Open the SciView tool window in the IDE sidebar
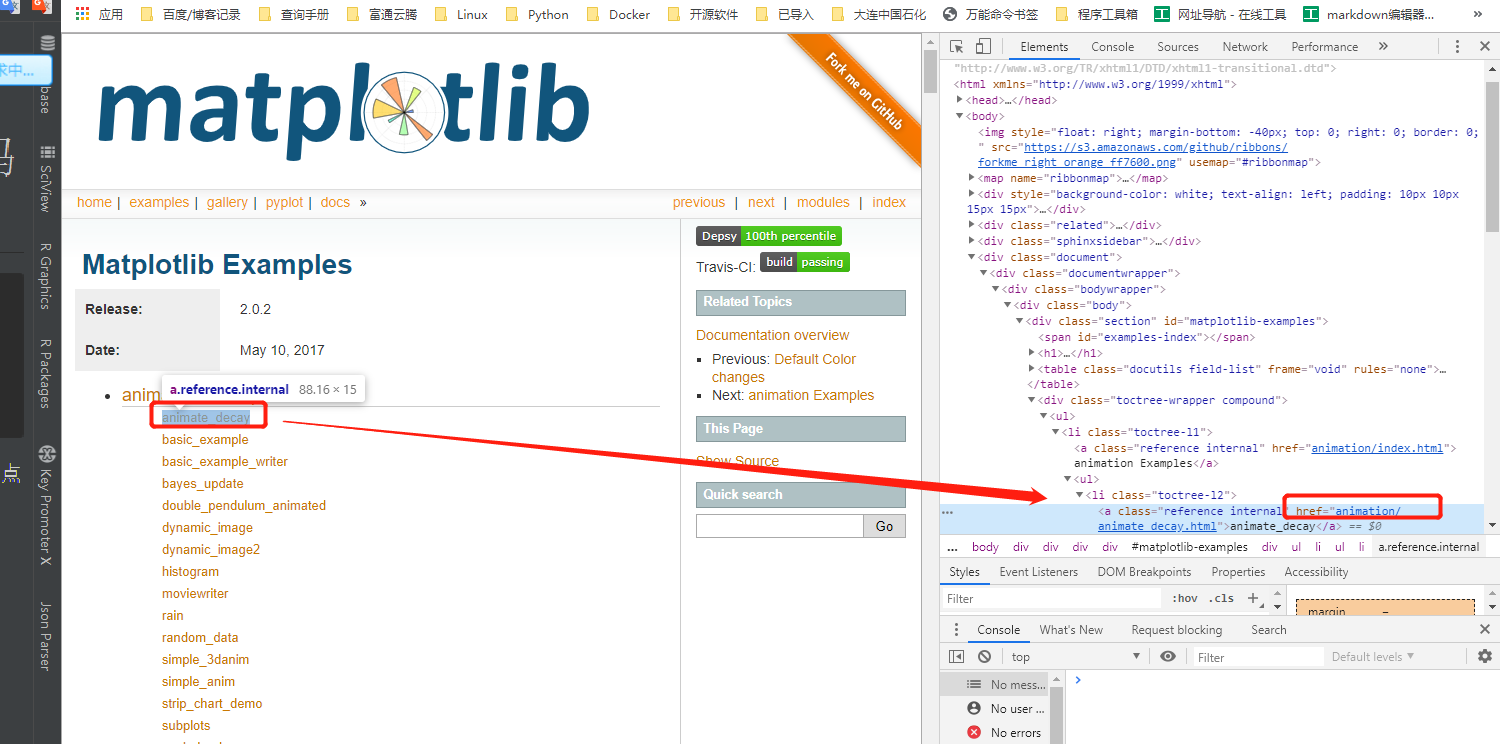 pyautogui.click(x=46, y=178)
